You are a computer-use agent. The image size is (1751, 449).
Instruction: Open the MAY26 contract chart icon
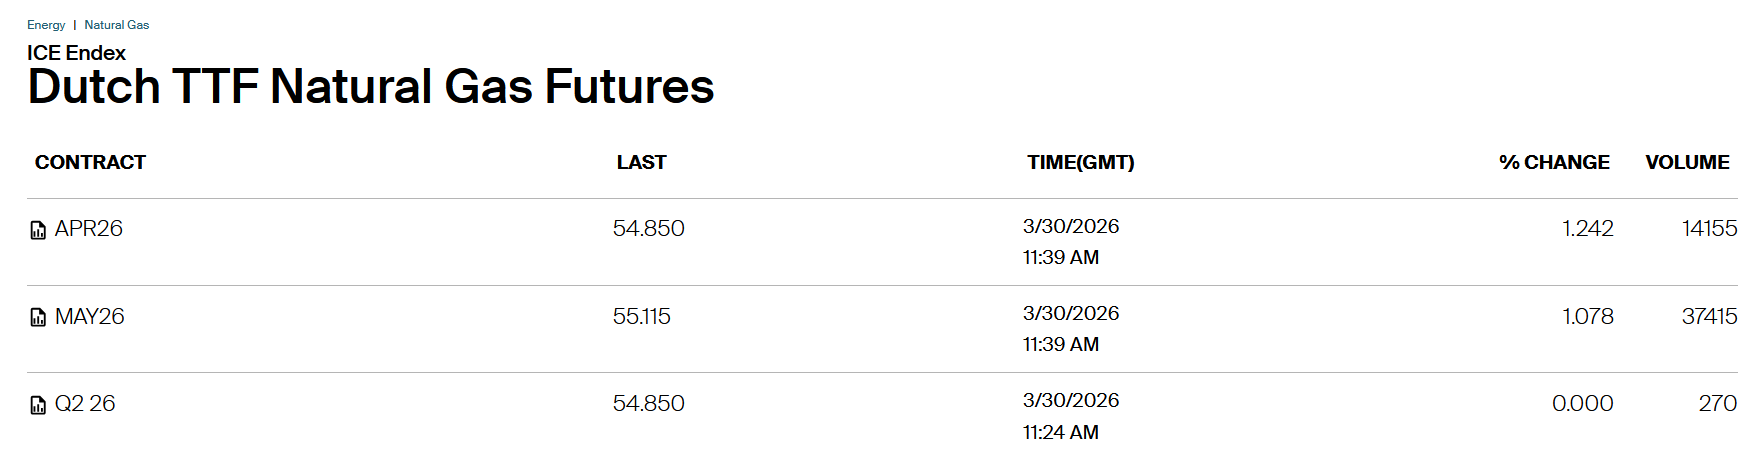click(38, 318)
